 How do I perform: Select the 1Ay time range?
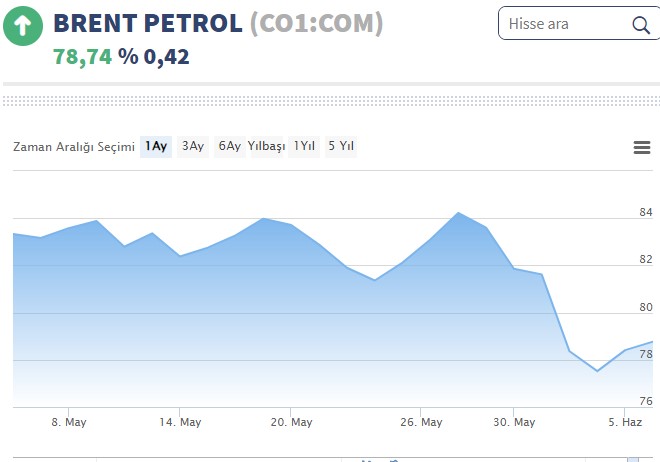[156, 147]
